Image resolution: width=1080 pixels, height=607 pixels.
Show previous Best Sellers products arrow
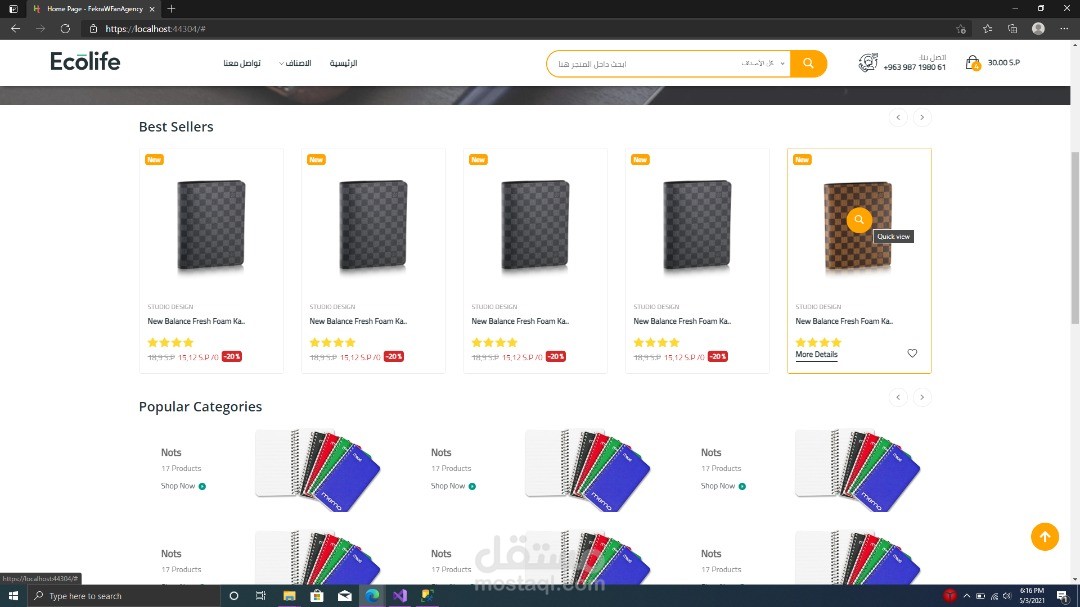tap(898, 117)
